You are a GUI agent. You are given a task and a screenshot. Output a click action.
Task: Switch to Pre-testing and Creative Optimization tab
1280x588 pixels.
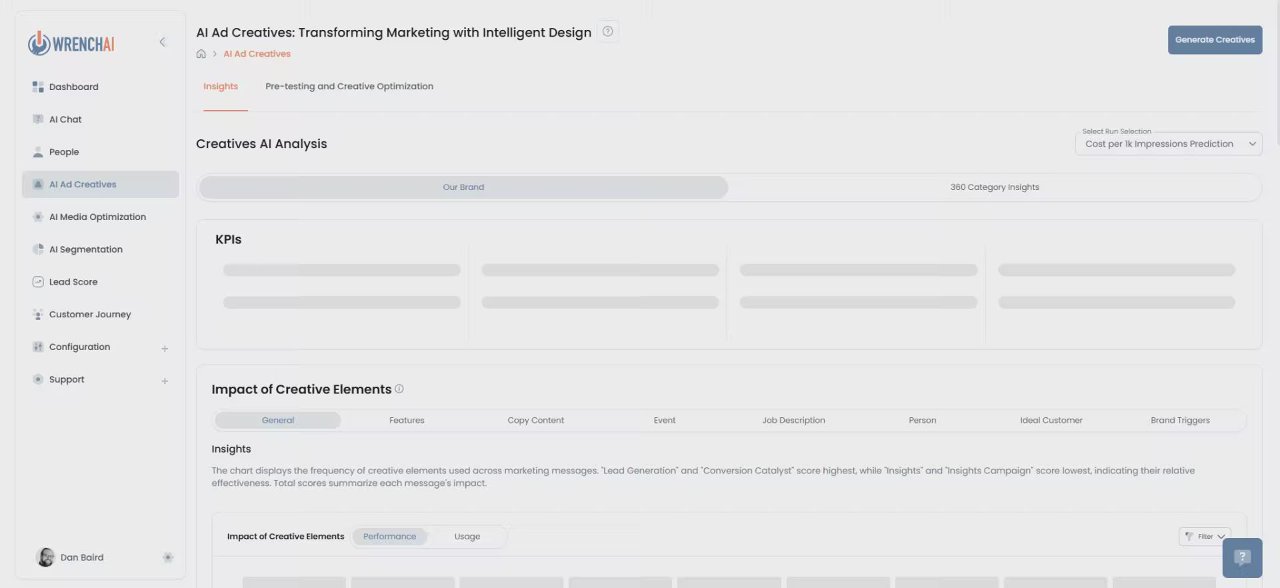point(349,86)
